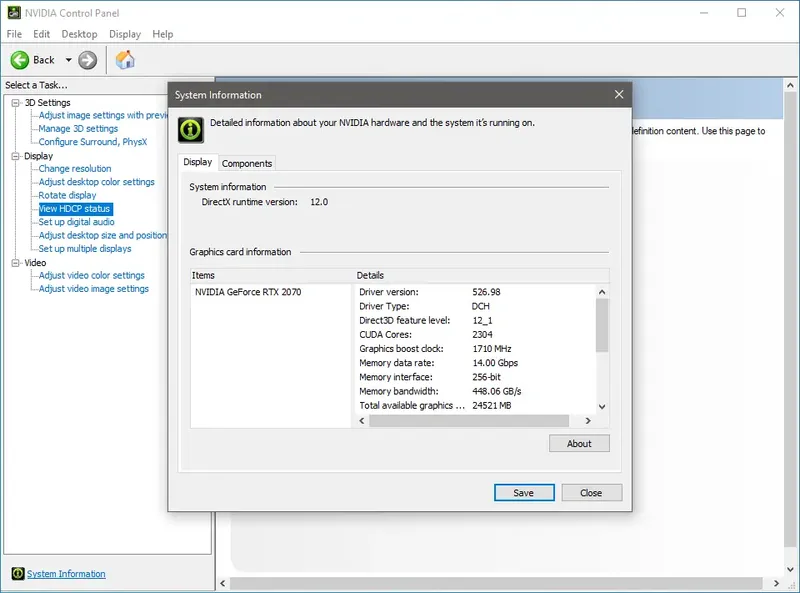Collapse the 3D Settings tree node
The height and width of the screenshot is (593, 800).
click(x=16, y=103)
